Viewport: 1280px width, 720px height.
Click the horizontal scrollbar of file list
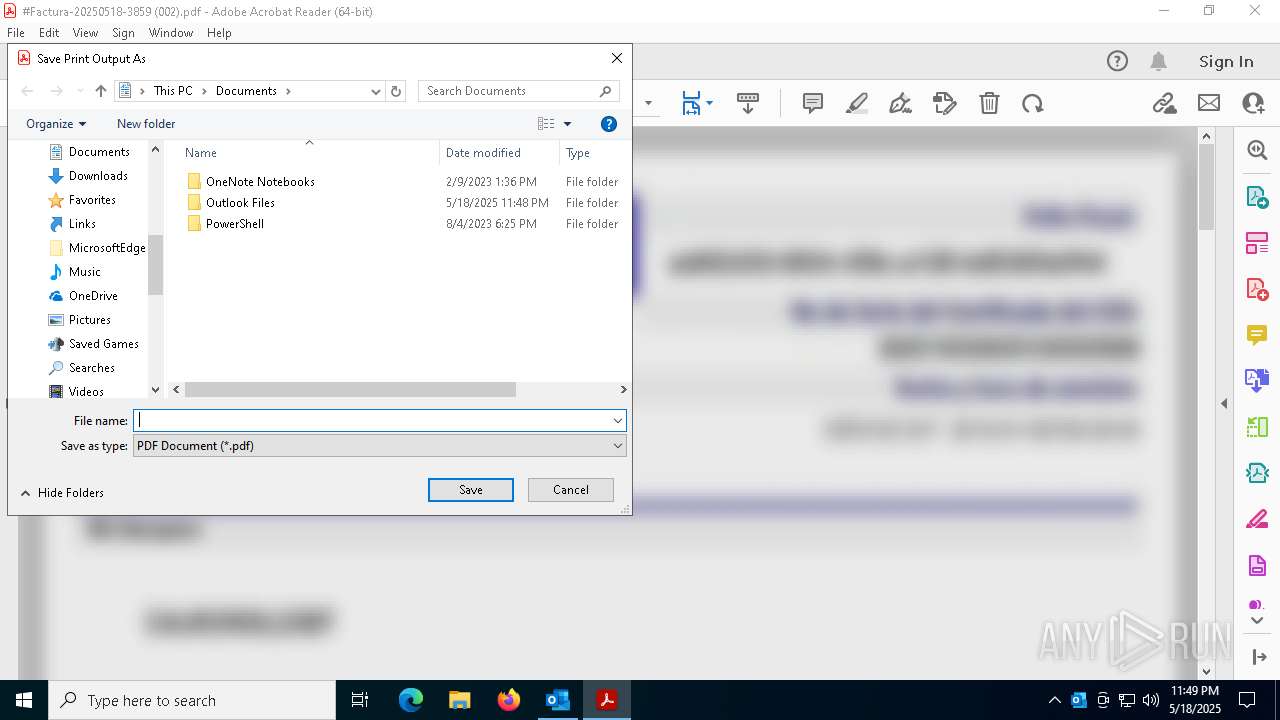[350, 390]
